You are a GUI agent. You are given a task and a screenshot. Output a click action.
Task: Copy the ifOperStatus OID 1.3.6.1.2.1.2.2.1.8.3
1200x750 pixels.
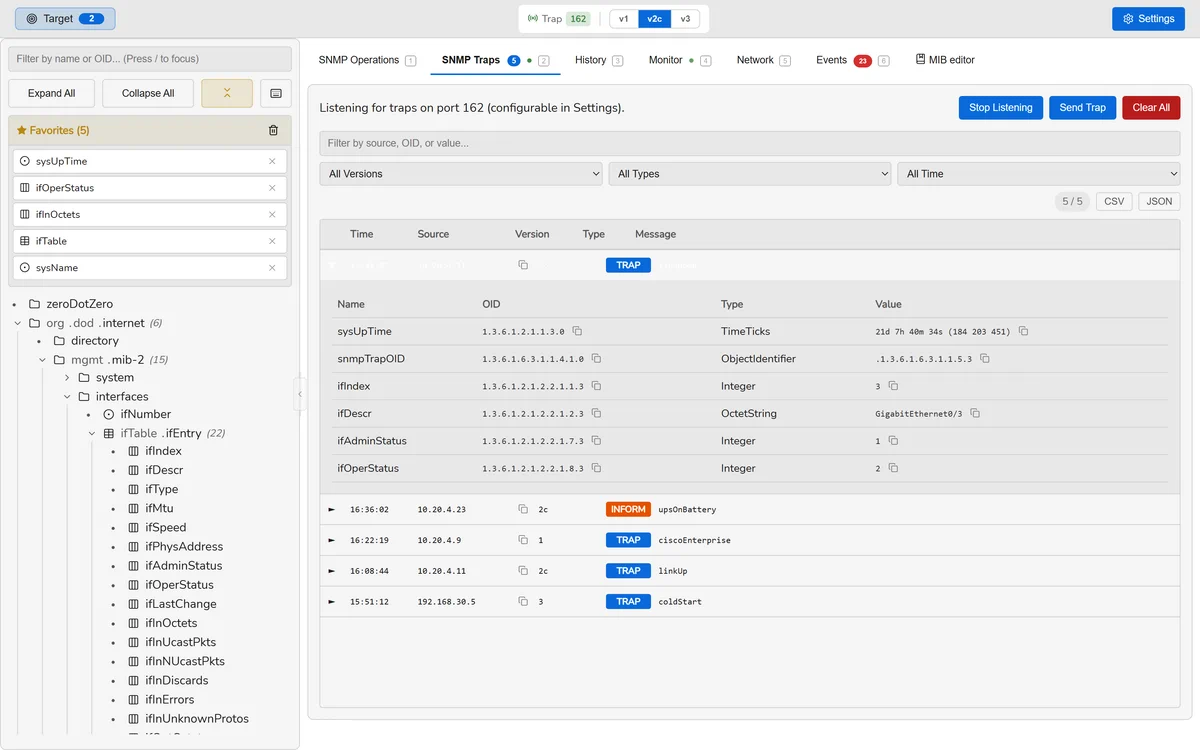(x=596, y=468)
